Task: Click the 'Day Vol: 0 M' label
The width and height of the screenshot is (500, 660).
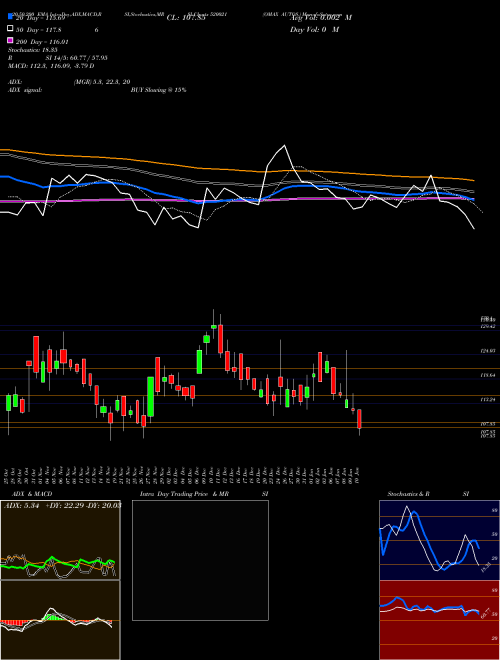Action: coord(314,30)
